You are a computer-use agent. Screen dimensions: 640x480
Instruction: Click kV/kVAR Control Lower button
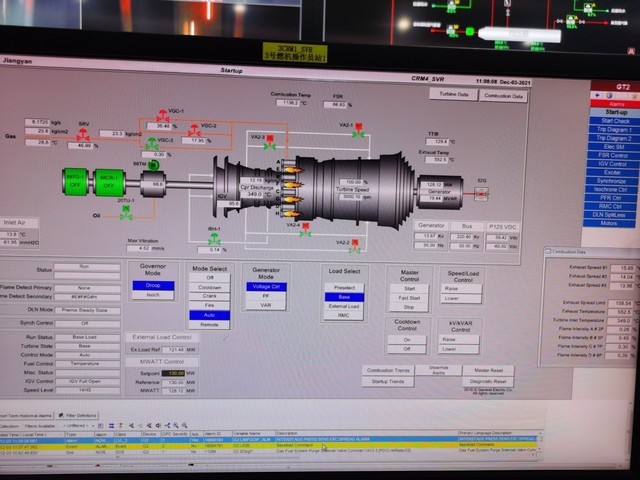tap(459, 349)
